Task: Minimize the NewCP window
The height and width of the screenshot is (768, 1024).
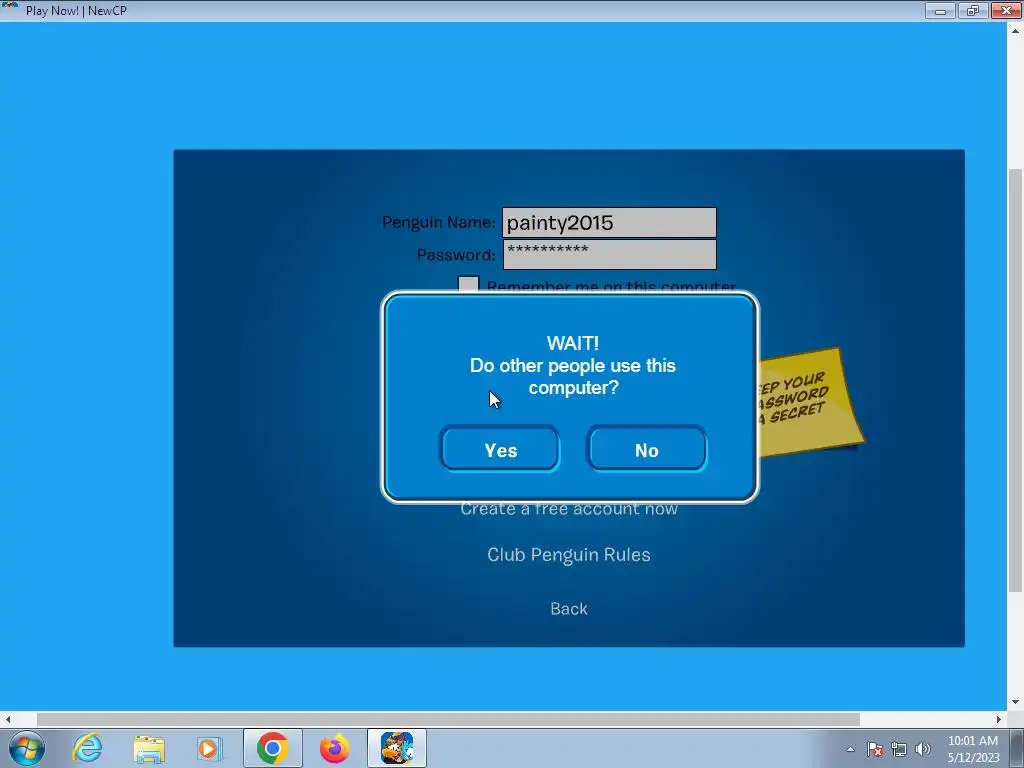Action: pyautogui.click(x=940, y=10)
